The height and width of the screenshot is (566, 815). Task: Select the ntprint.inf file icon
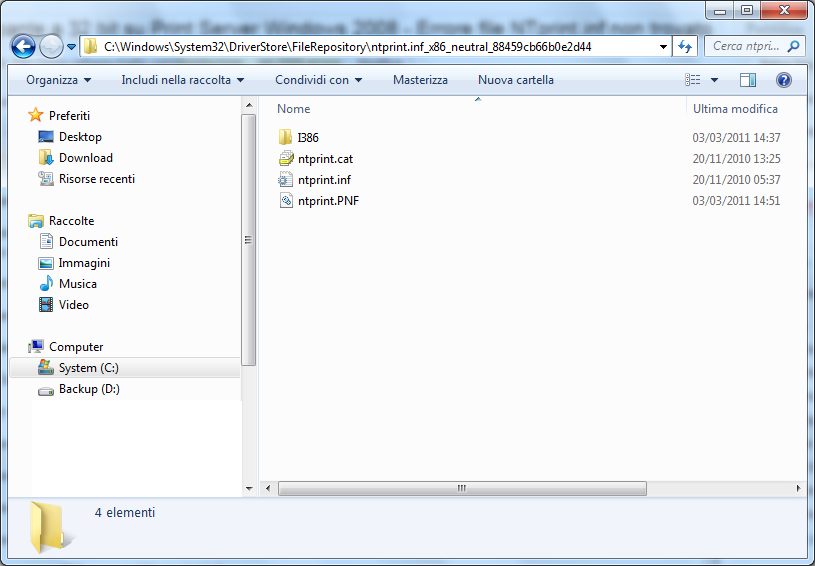click(285, 180)
